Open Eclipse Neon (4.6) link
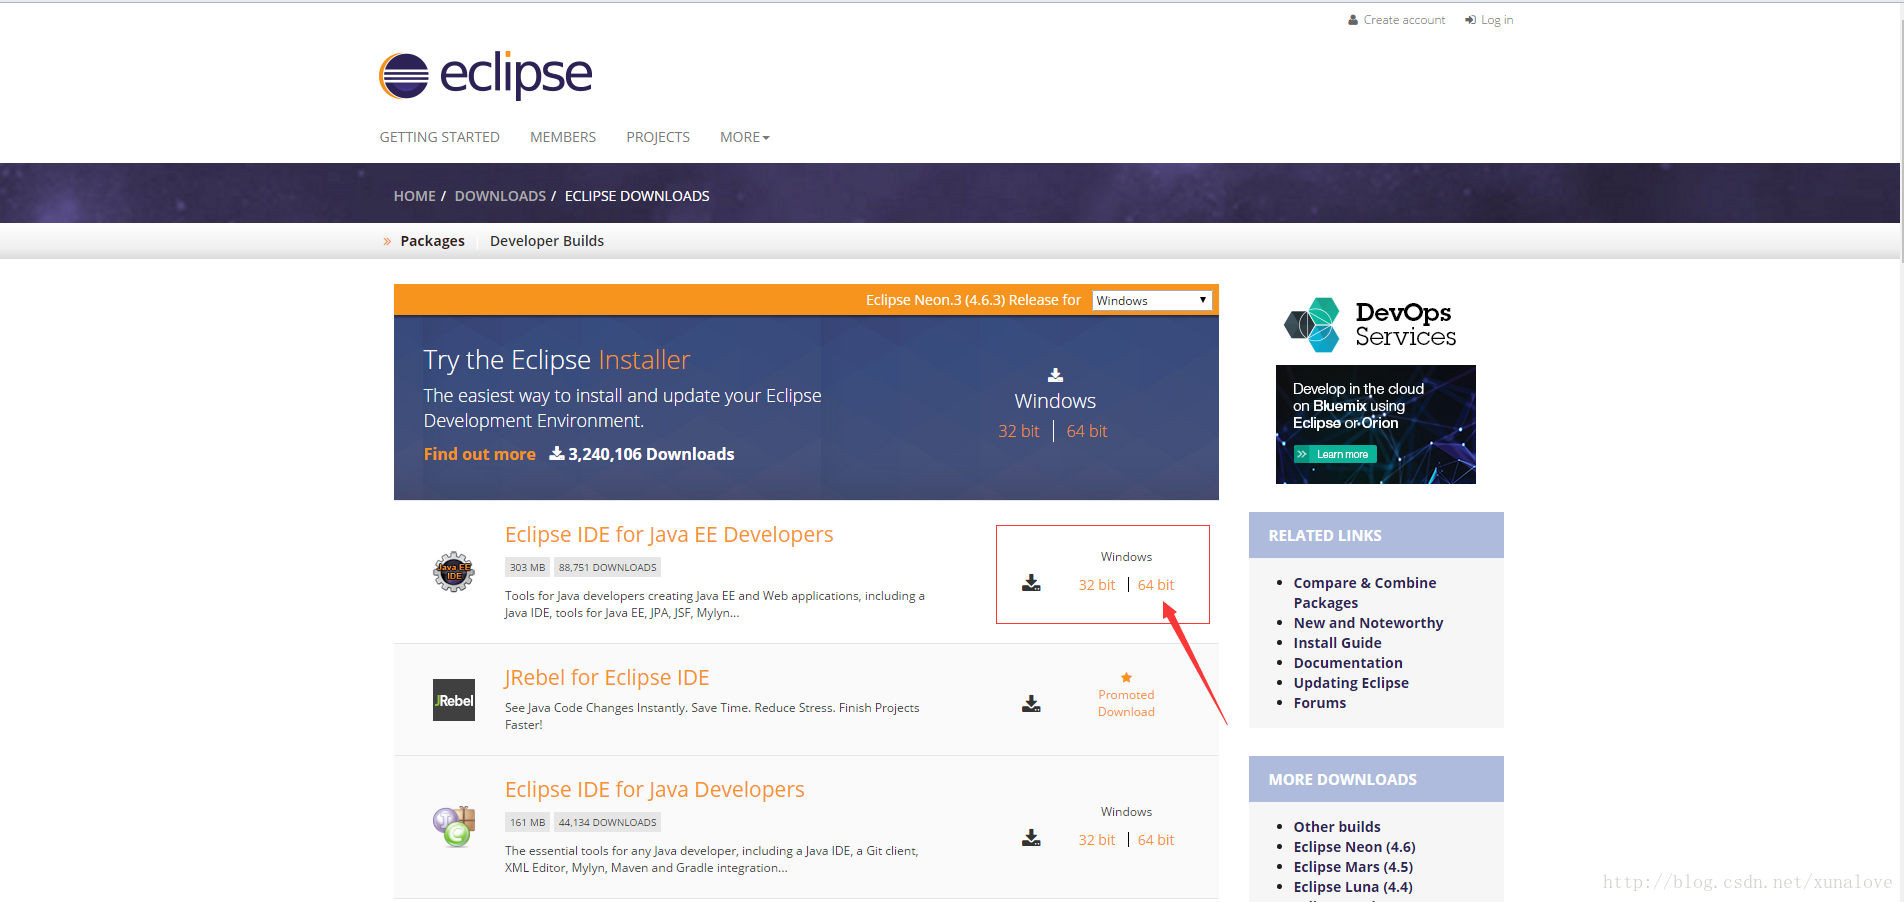This screenshot has width=1904, height=902. pos(1354,847)
